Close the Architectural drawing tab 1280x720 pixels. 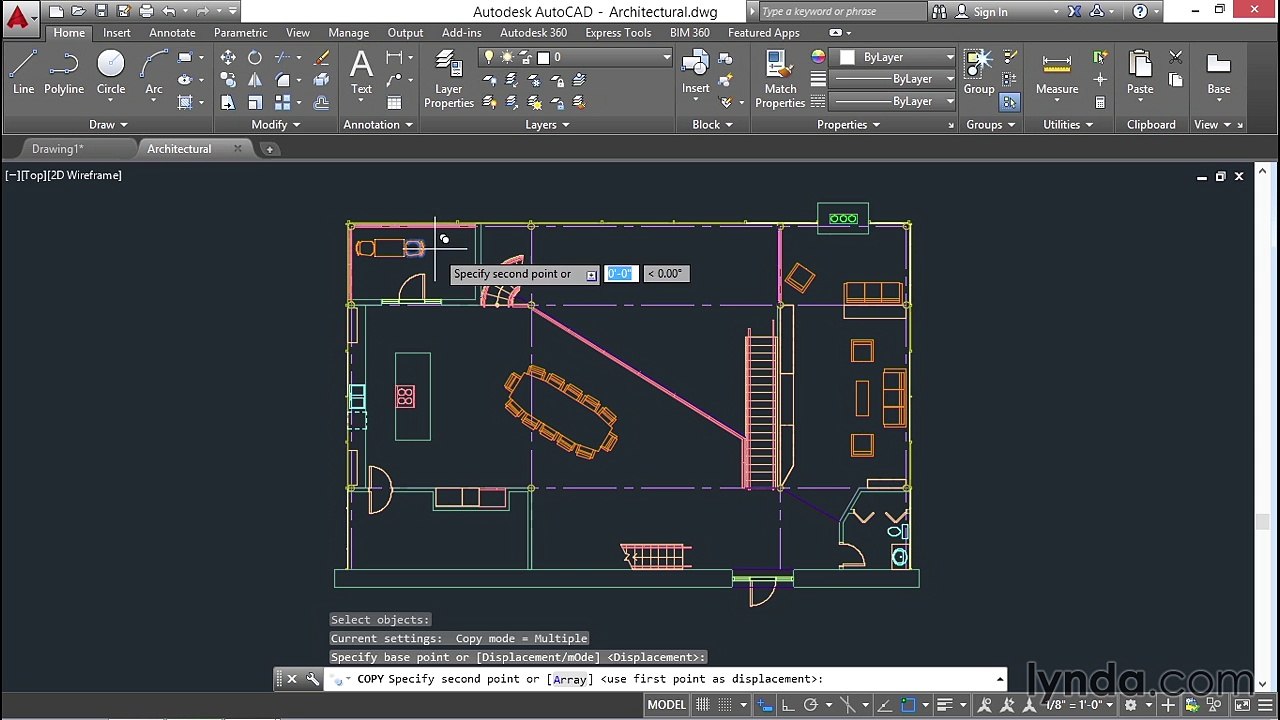pyautogui.click(x=238, y=149)
